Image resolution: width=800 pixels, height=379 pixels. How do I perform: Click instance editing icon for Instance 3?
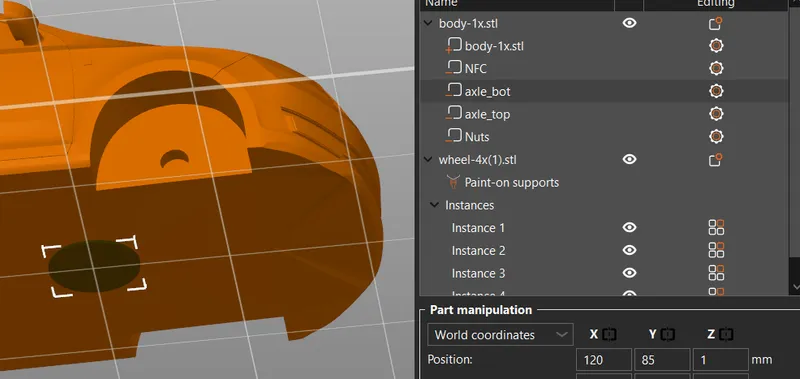pos(716,273)
